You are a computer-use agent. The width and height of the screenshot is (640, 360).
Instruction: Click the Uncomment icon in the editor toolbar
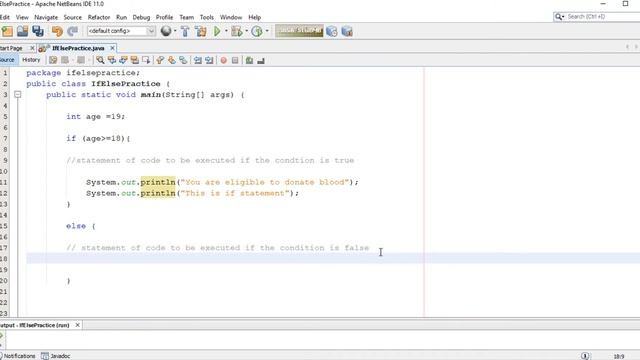[x=260, y=60]
